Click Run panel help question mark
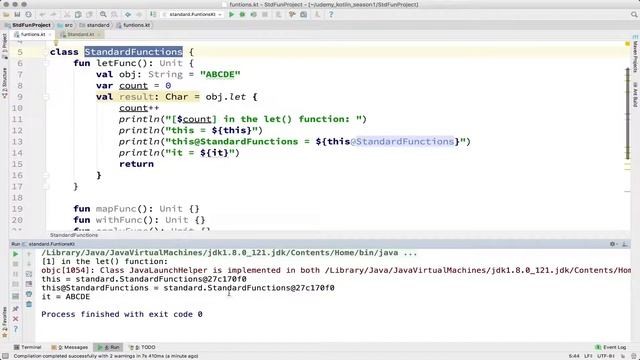 (x=16, y=329)
